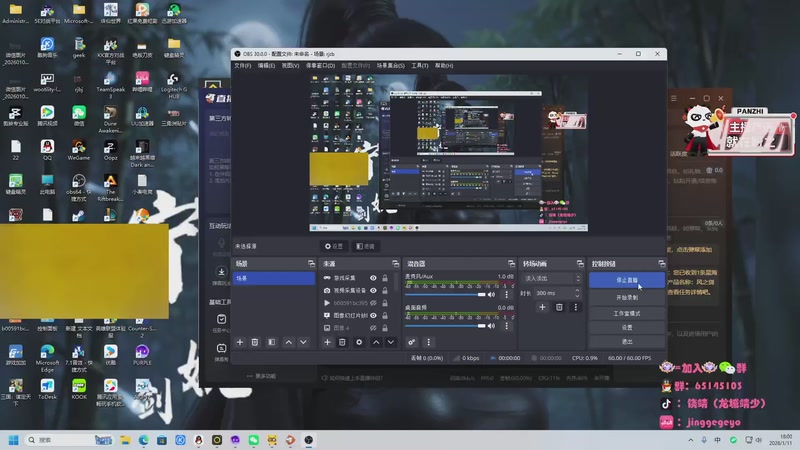This screenshot has width=800, height=450.
Task: Adjust 麦克风/Aux volume slider
Action: click(445, 294)
